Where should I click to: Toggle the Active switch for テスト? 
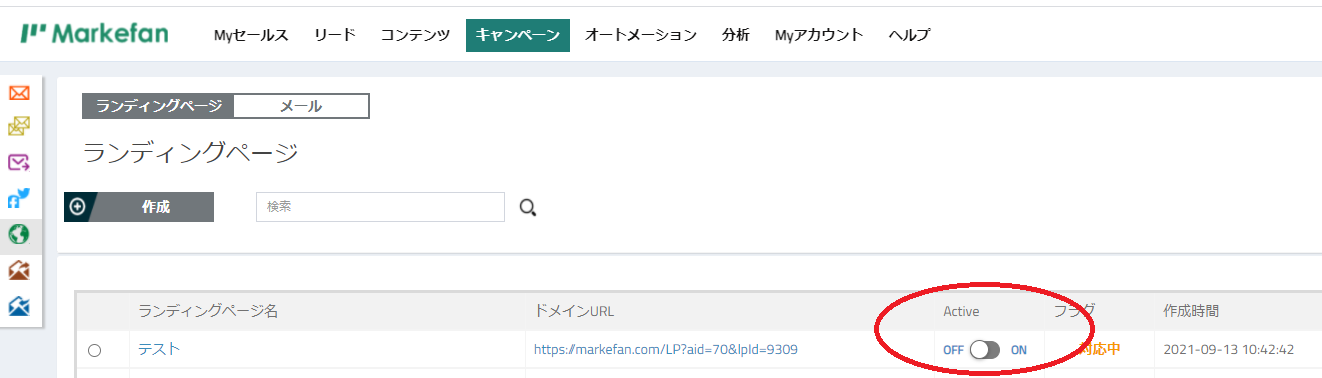[x=985, y=350]
